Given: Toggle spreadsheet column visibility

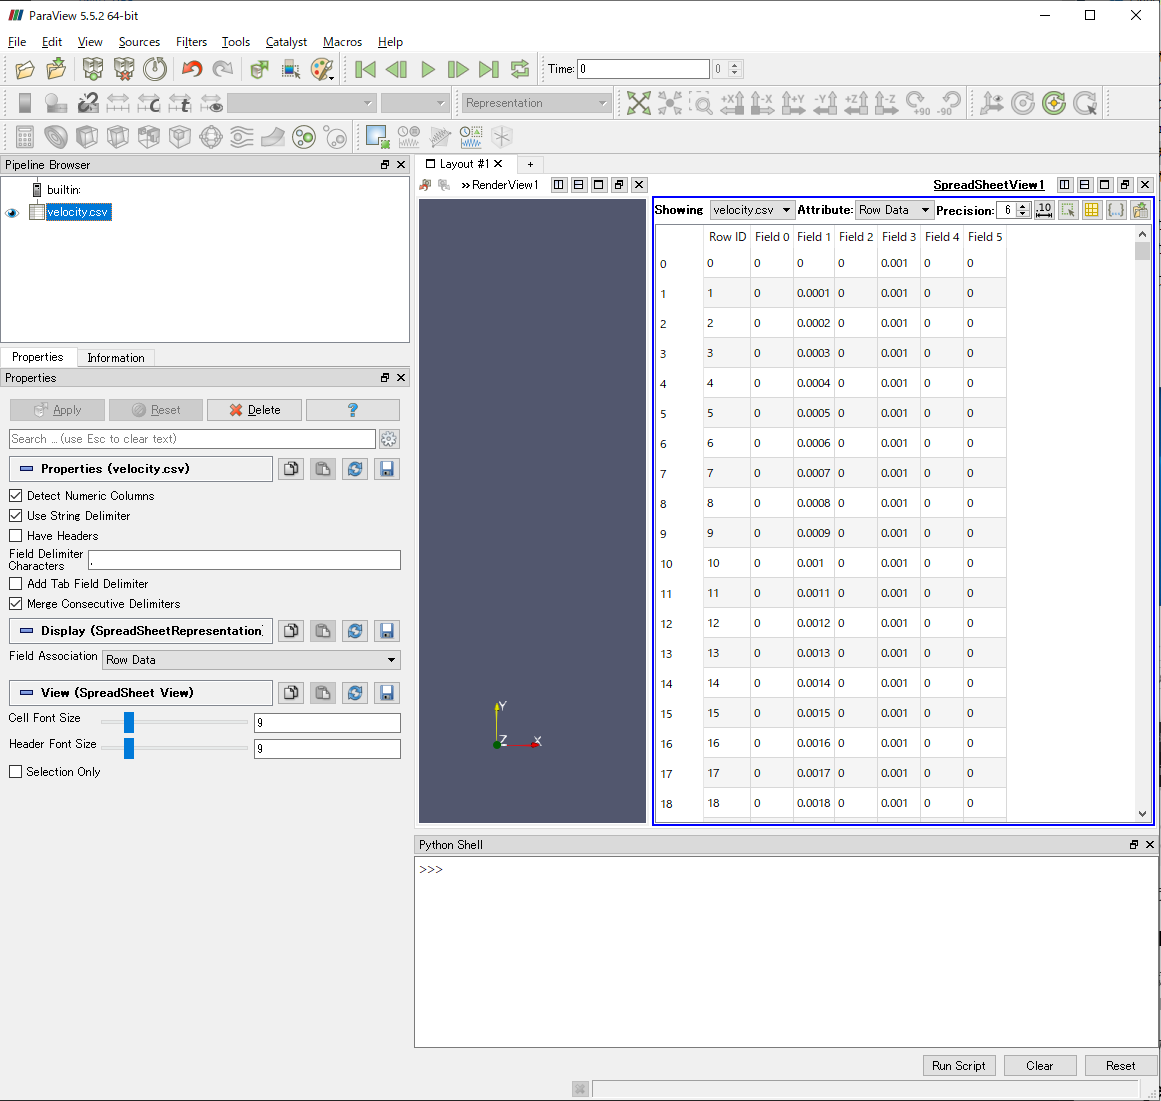Looking at the screenshot, I should (1091, 210).
